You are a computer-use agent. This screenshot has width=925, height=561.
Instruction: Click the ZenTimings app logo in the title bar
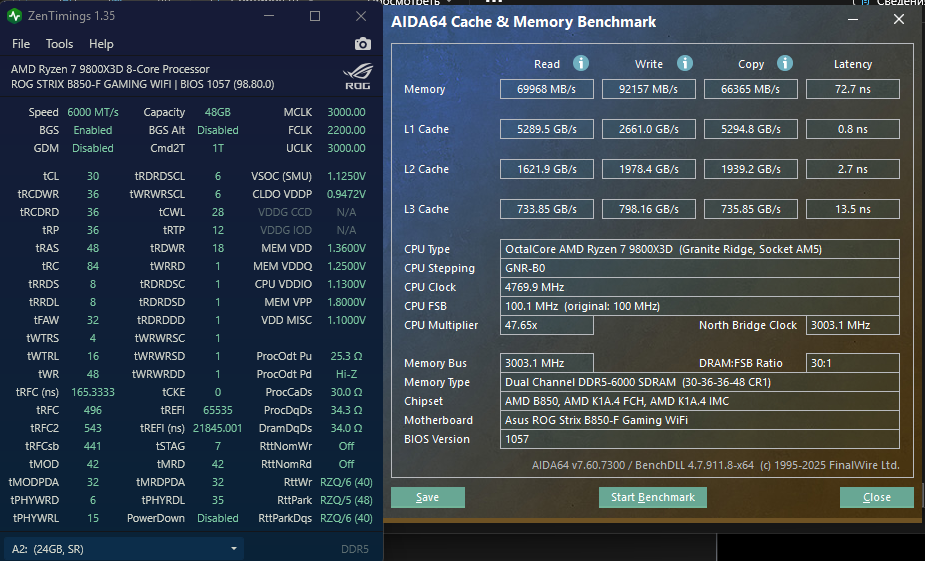(x=14, y=16)
